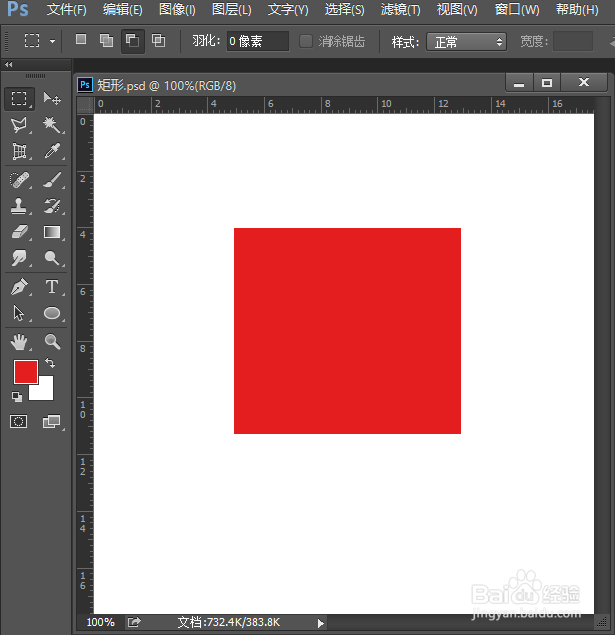Screen dimensions: 615x635
Task: Open the 样式 style dropdown
Action: pos(466,42)
